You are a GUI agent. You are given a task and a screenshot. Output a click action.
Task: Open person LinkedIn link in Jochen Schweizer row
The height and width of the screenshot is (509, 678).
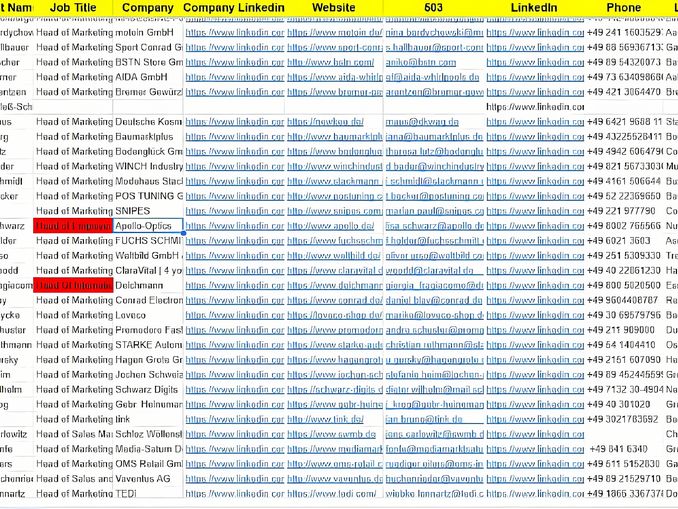tap(535, 375)
